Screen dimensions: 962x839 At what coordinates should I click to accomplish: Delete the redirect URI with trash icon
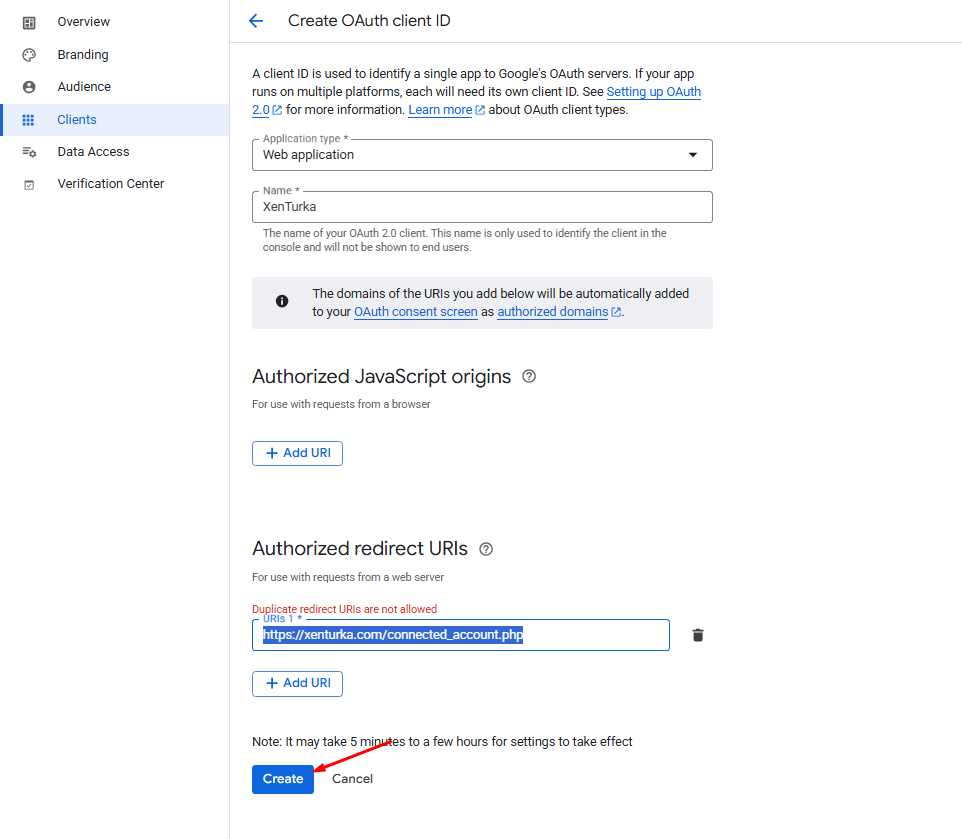point(698,635)
